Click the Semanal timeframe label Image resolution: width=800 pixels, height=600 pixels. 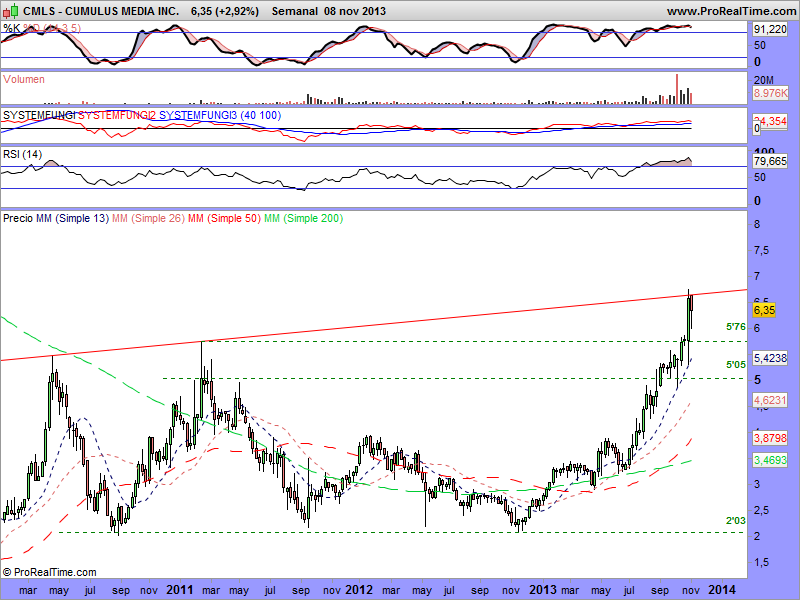coord(295,11)
